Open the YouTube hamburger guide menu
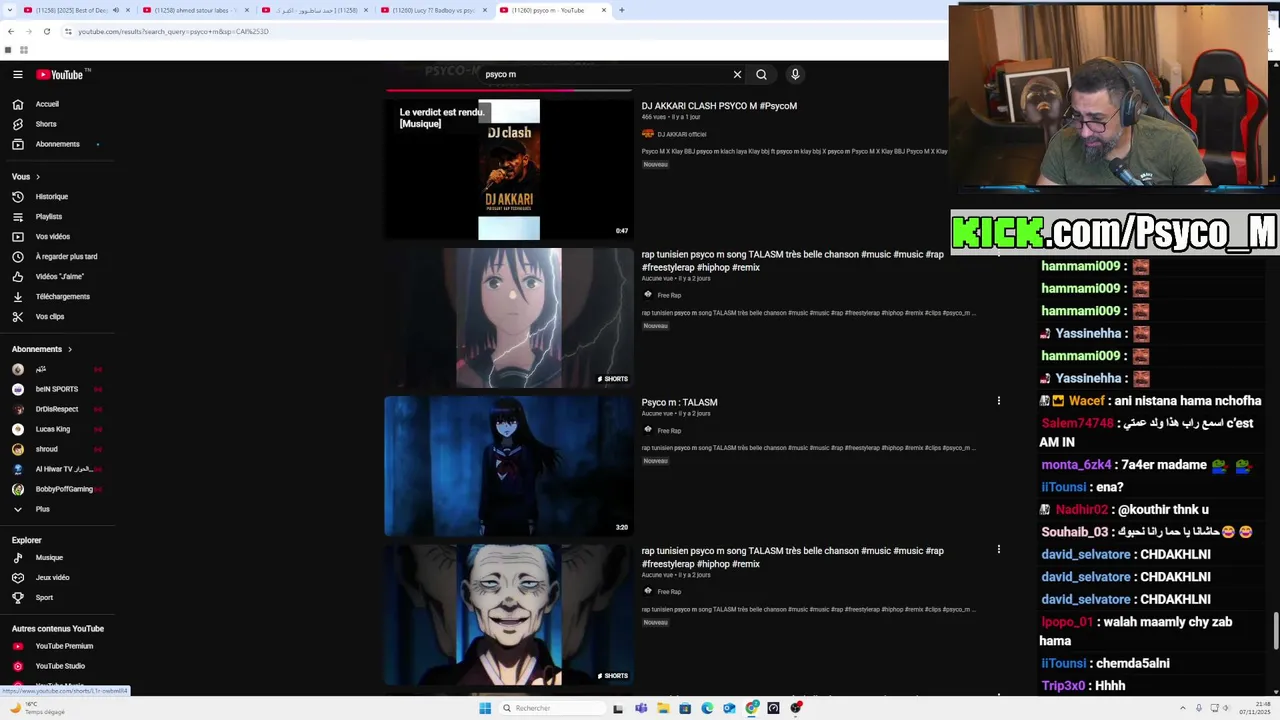1280x720 pixels. [18, 74]
